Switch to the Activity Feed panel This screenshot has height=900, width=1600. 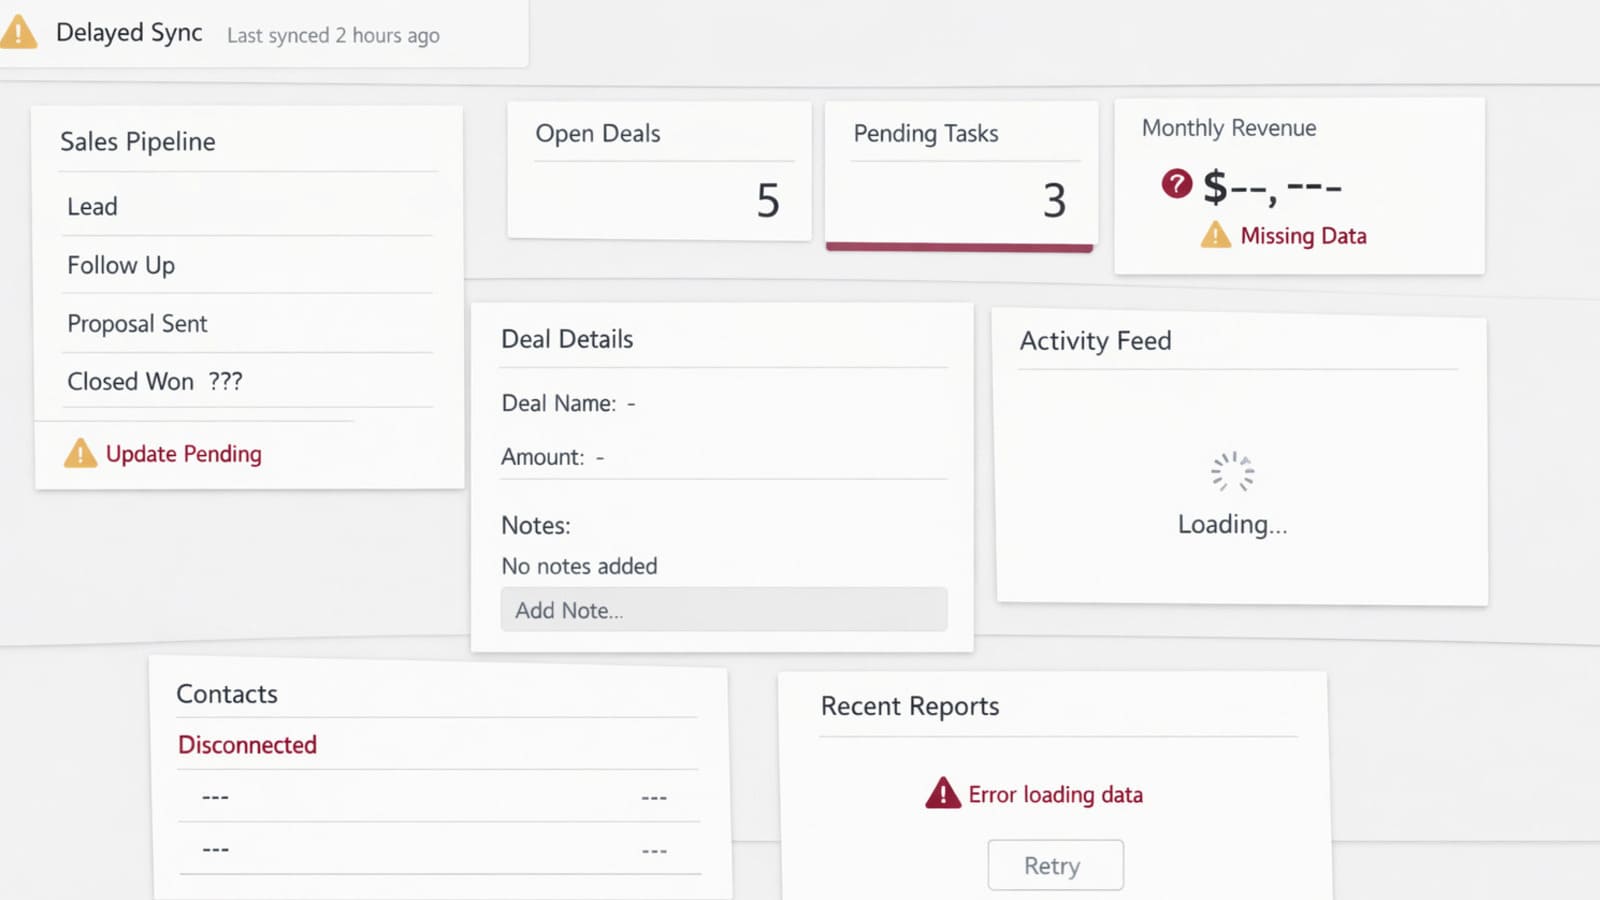[1095, 341]
